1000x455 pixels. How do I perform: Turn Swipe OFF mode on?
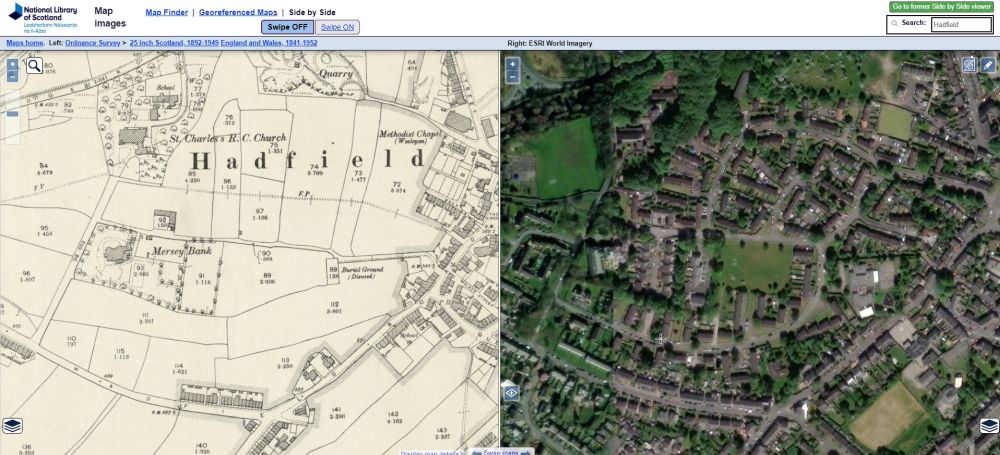tap(288, 27)
